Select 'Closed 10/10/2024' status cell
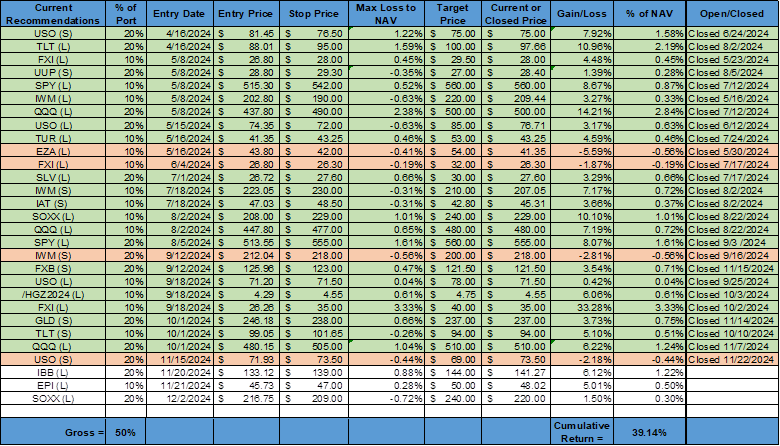This screenshot has width=780, height=446. click(732, 334)
